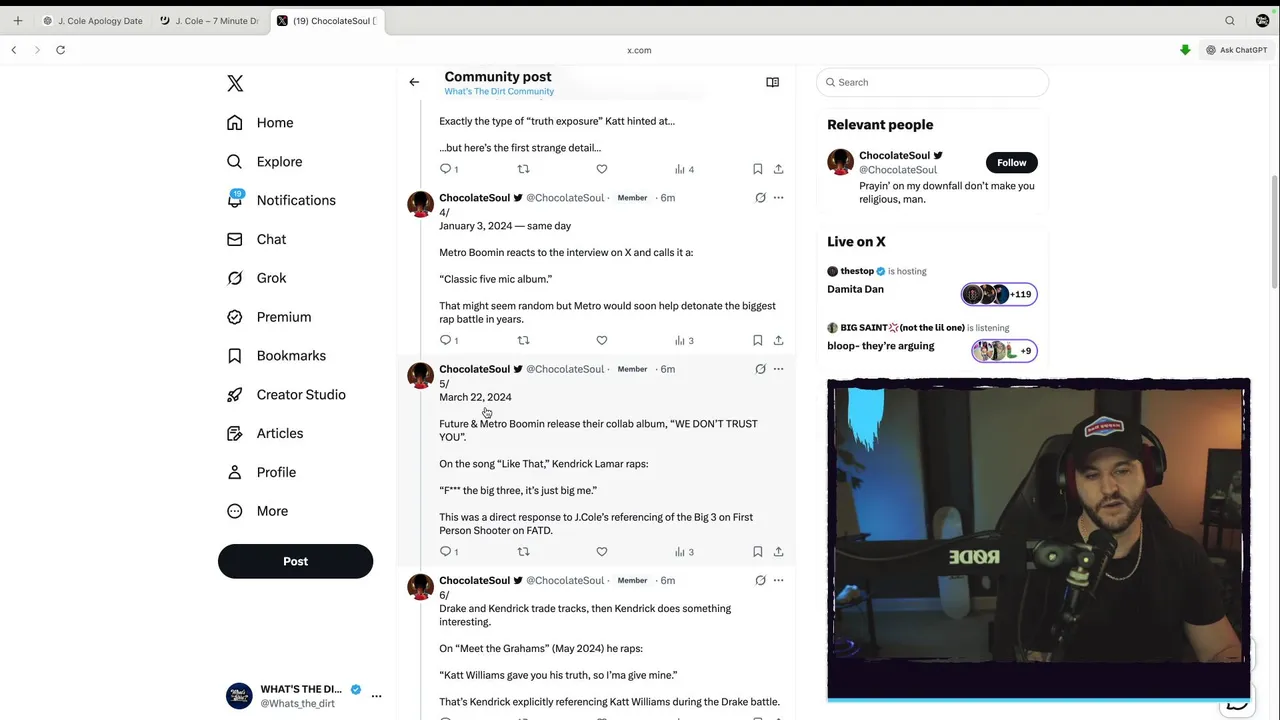Open Grok explain on the 6/ post
The height and width of the screenshot is (720, 1280).
(760, 581)
